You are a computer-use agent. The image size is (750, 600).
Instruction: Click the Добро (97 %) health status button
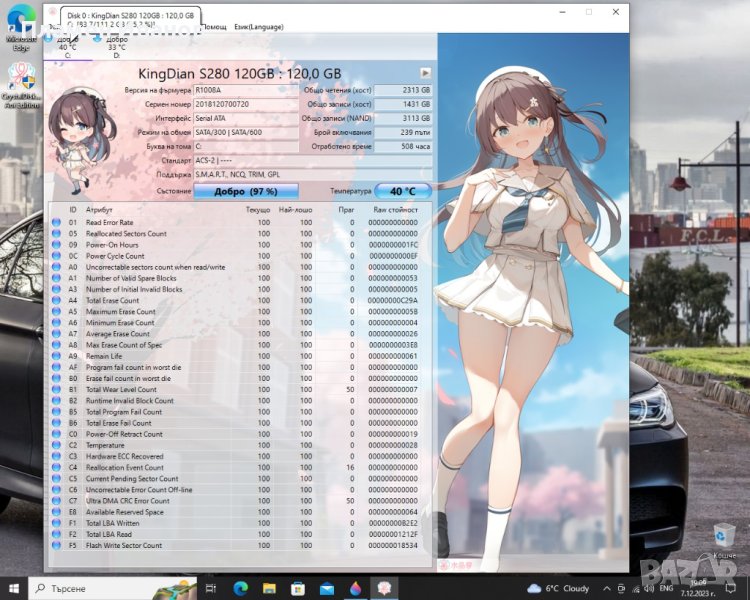tap(245, 190)
